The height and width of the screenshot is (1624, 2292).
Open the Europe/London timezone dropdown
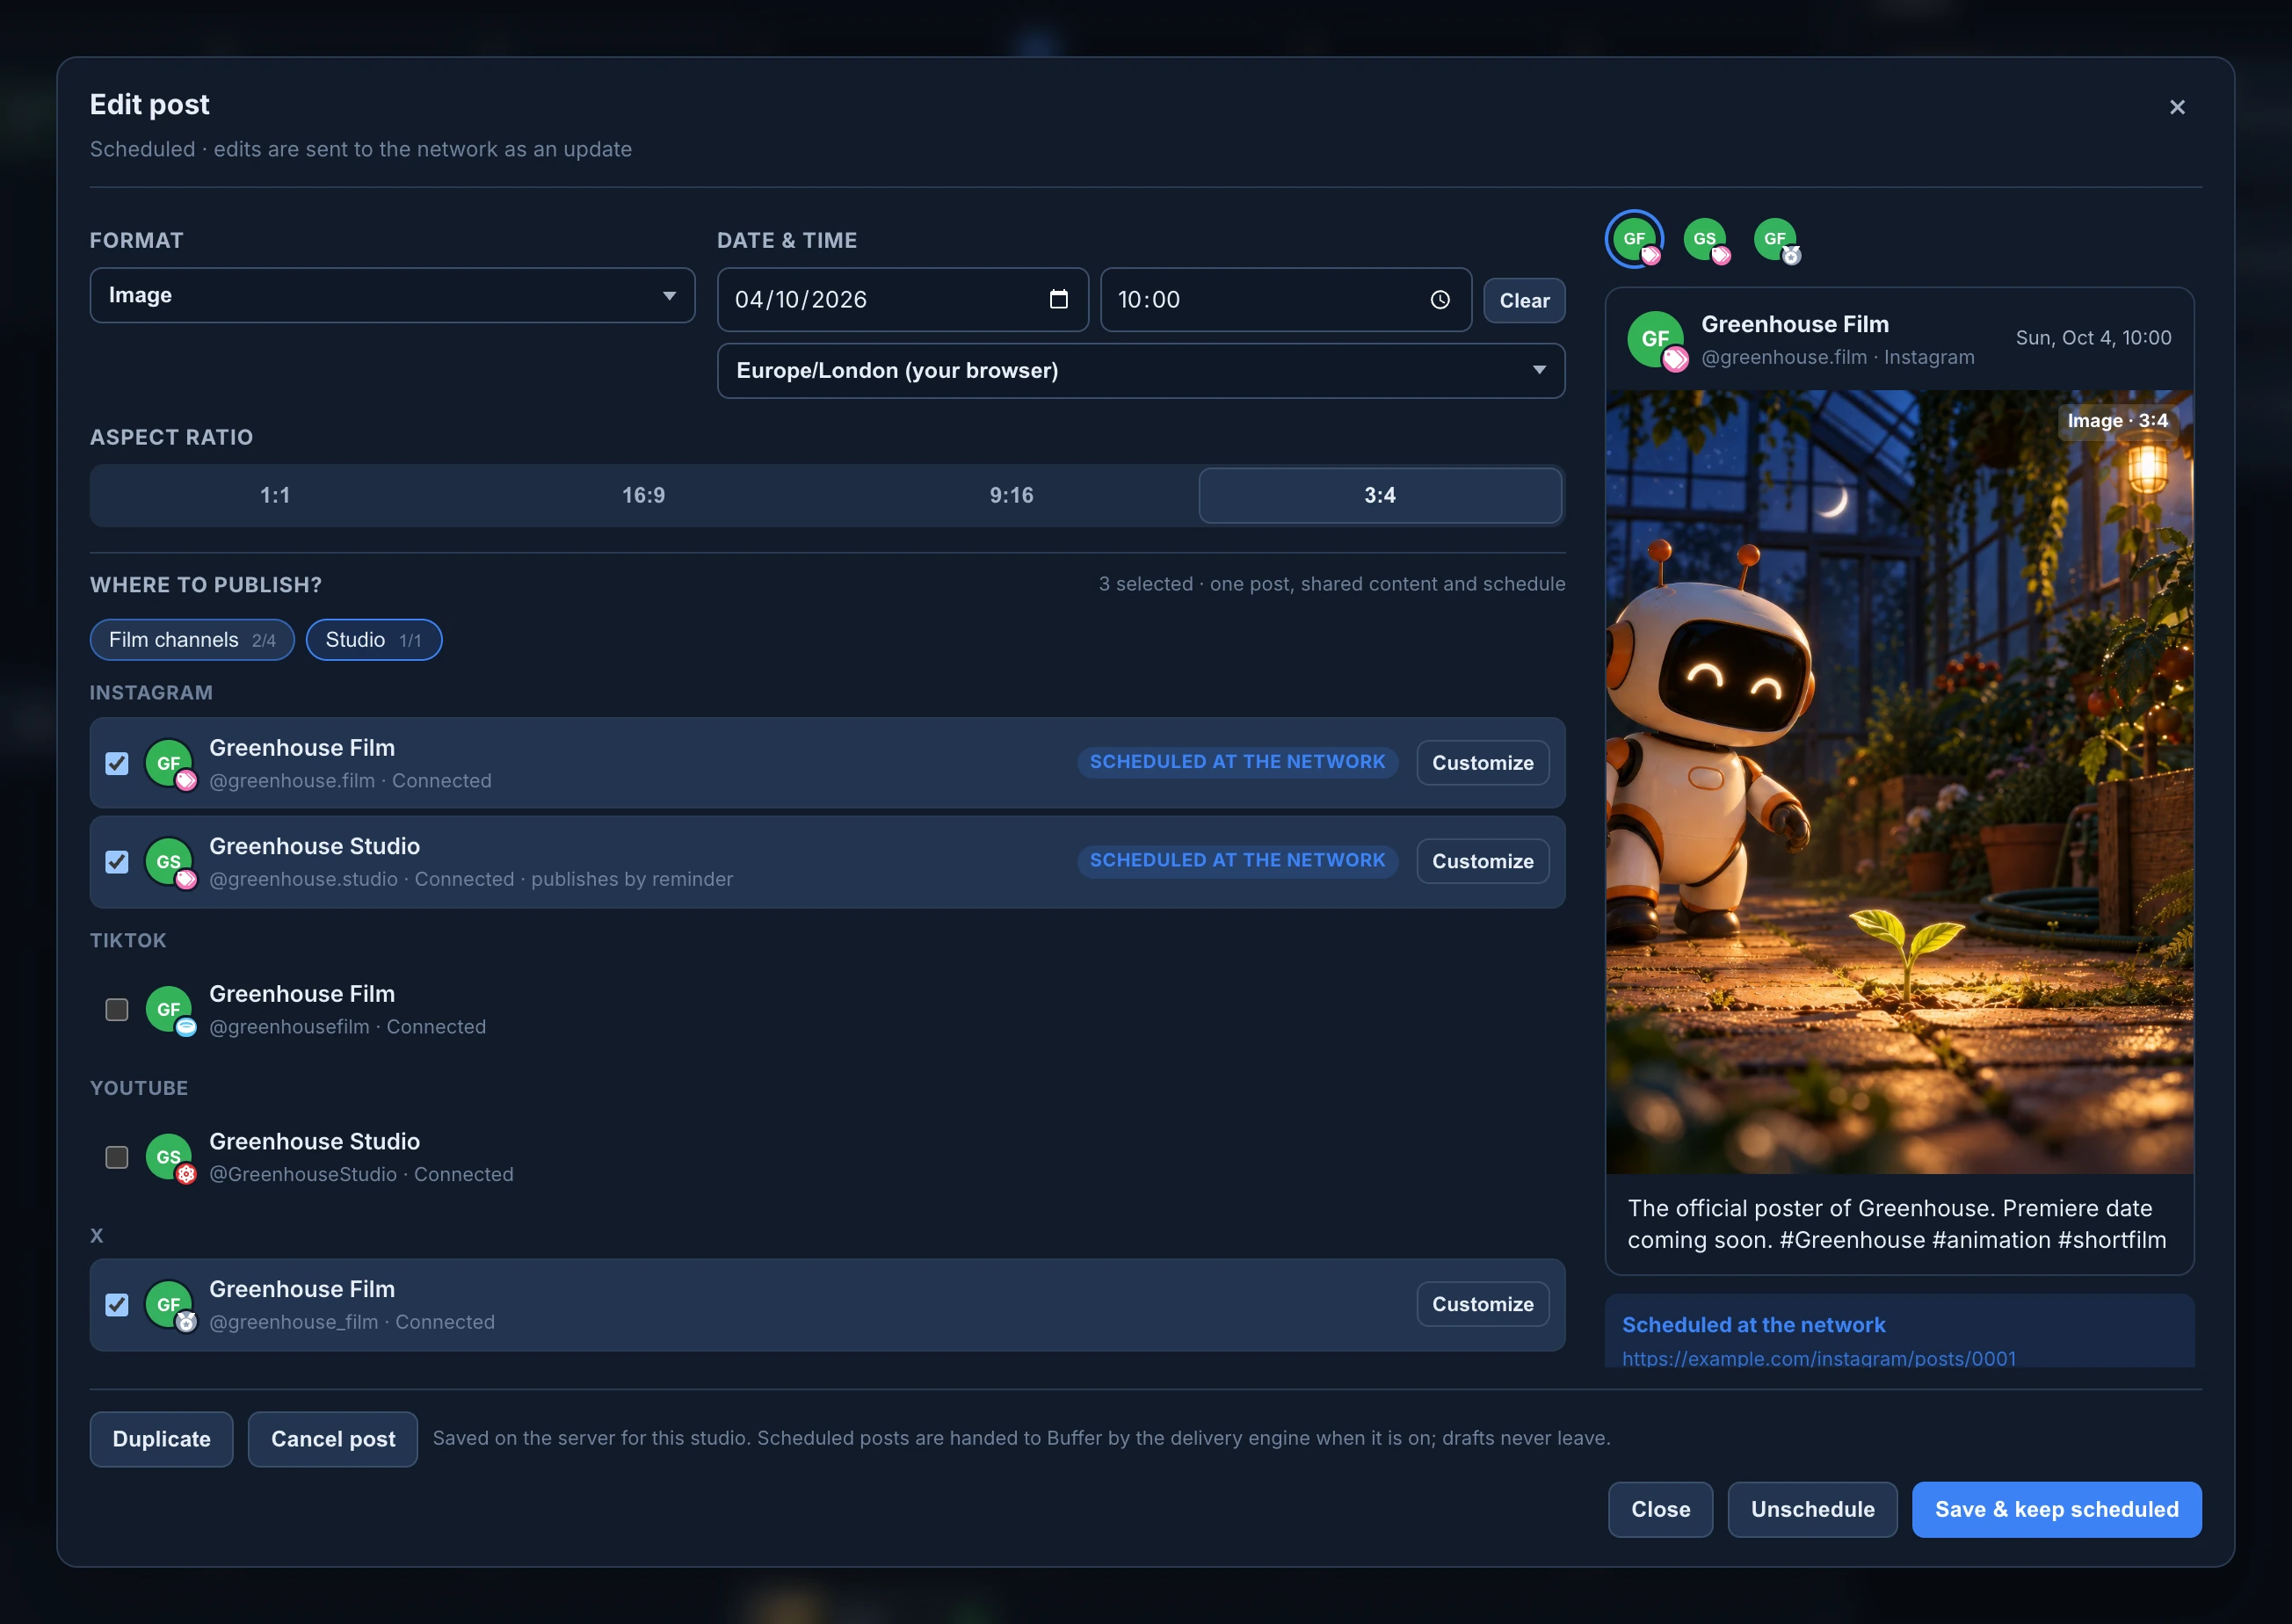click(x=1141, y=371)
